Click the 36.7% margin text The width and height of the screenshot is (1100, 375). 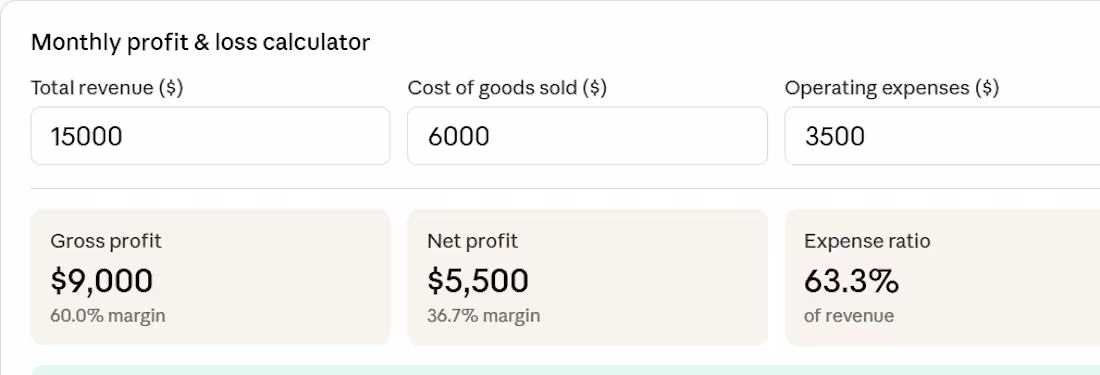coord(483,315)
